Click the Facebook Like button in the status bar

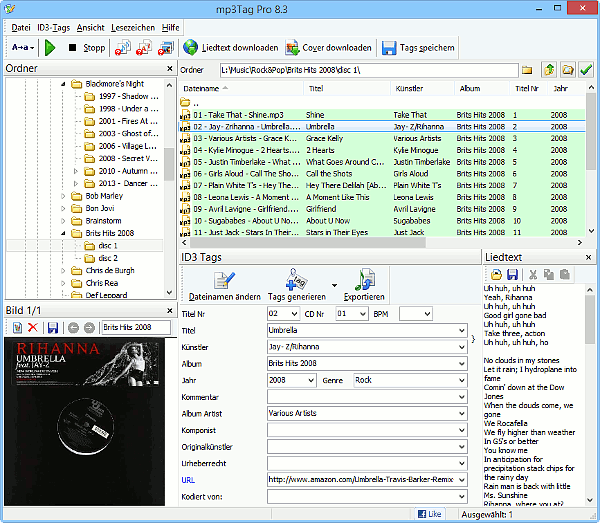click(x=430, y=514)
